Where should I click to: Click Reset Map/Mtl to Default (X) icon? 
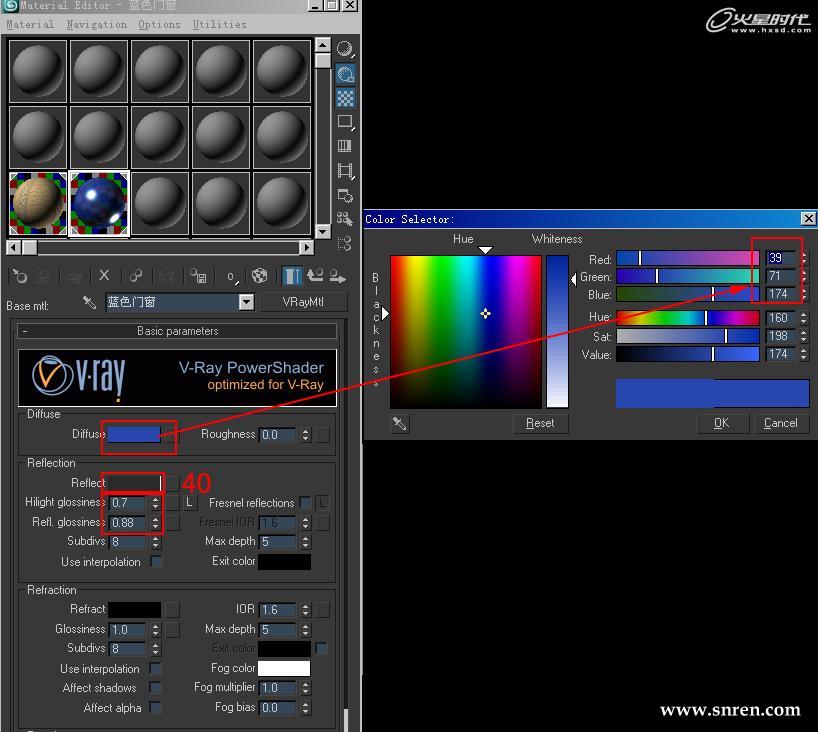[104, 276]
